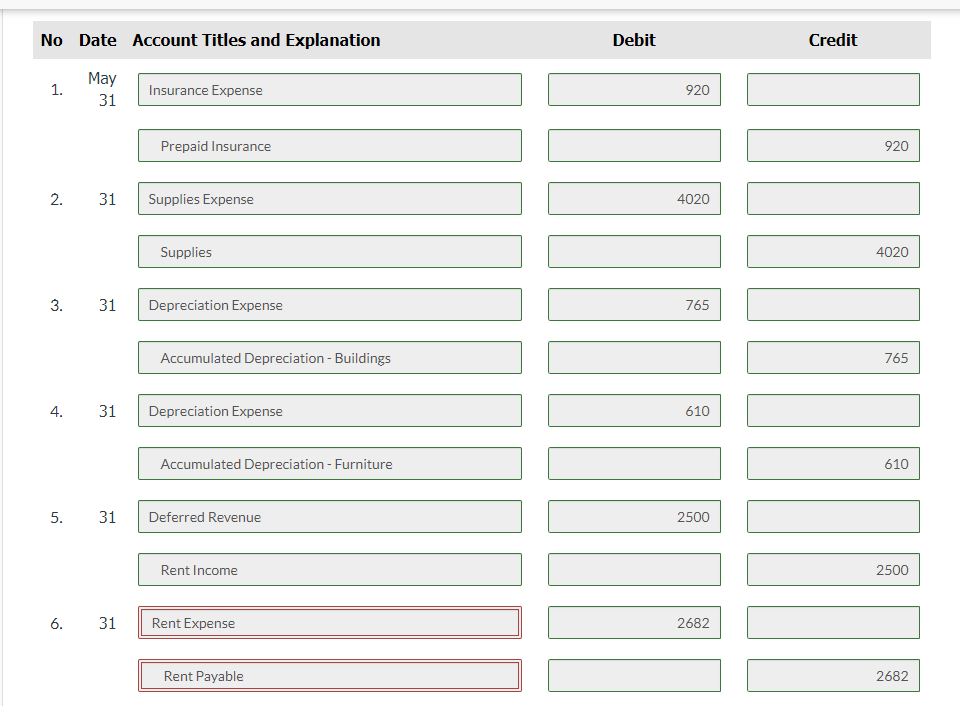Viewport: 960px width, 706px height.
Task: Click the Credit column header
Action: click(833, 40)
